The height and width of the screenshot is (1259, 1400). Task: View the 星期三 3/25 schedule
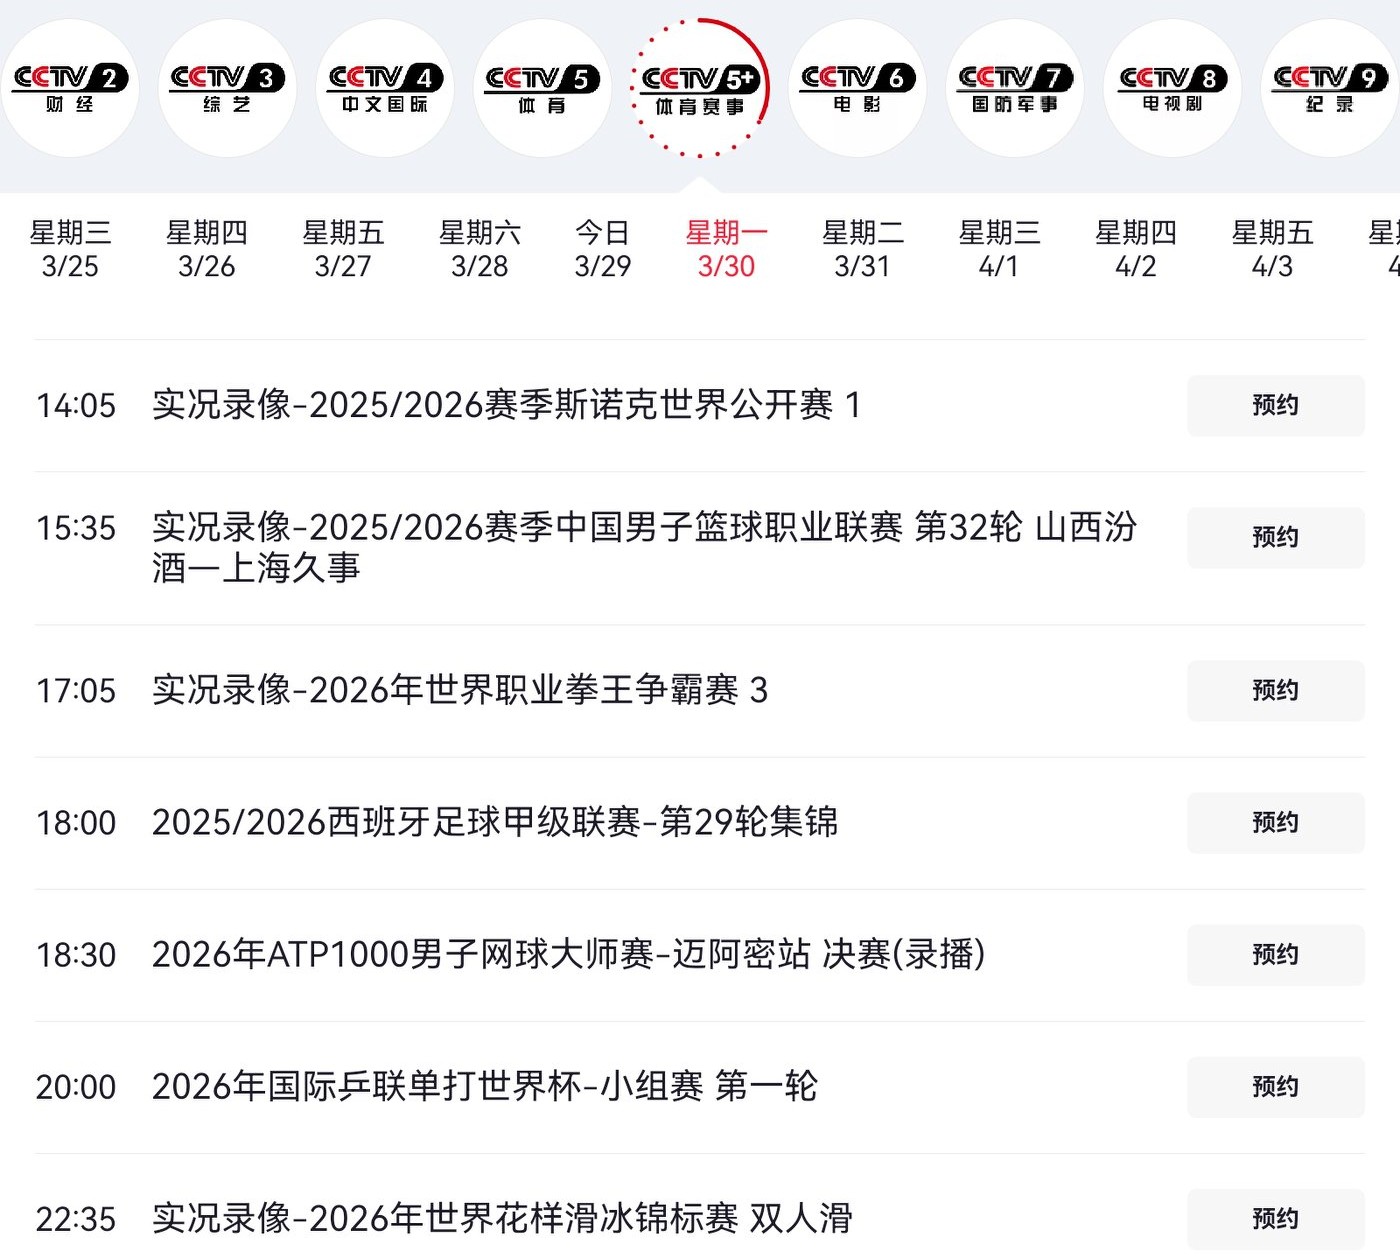coord(70,249)
